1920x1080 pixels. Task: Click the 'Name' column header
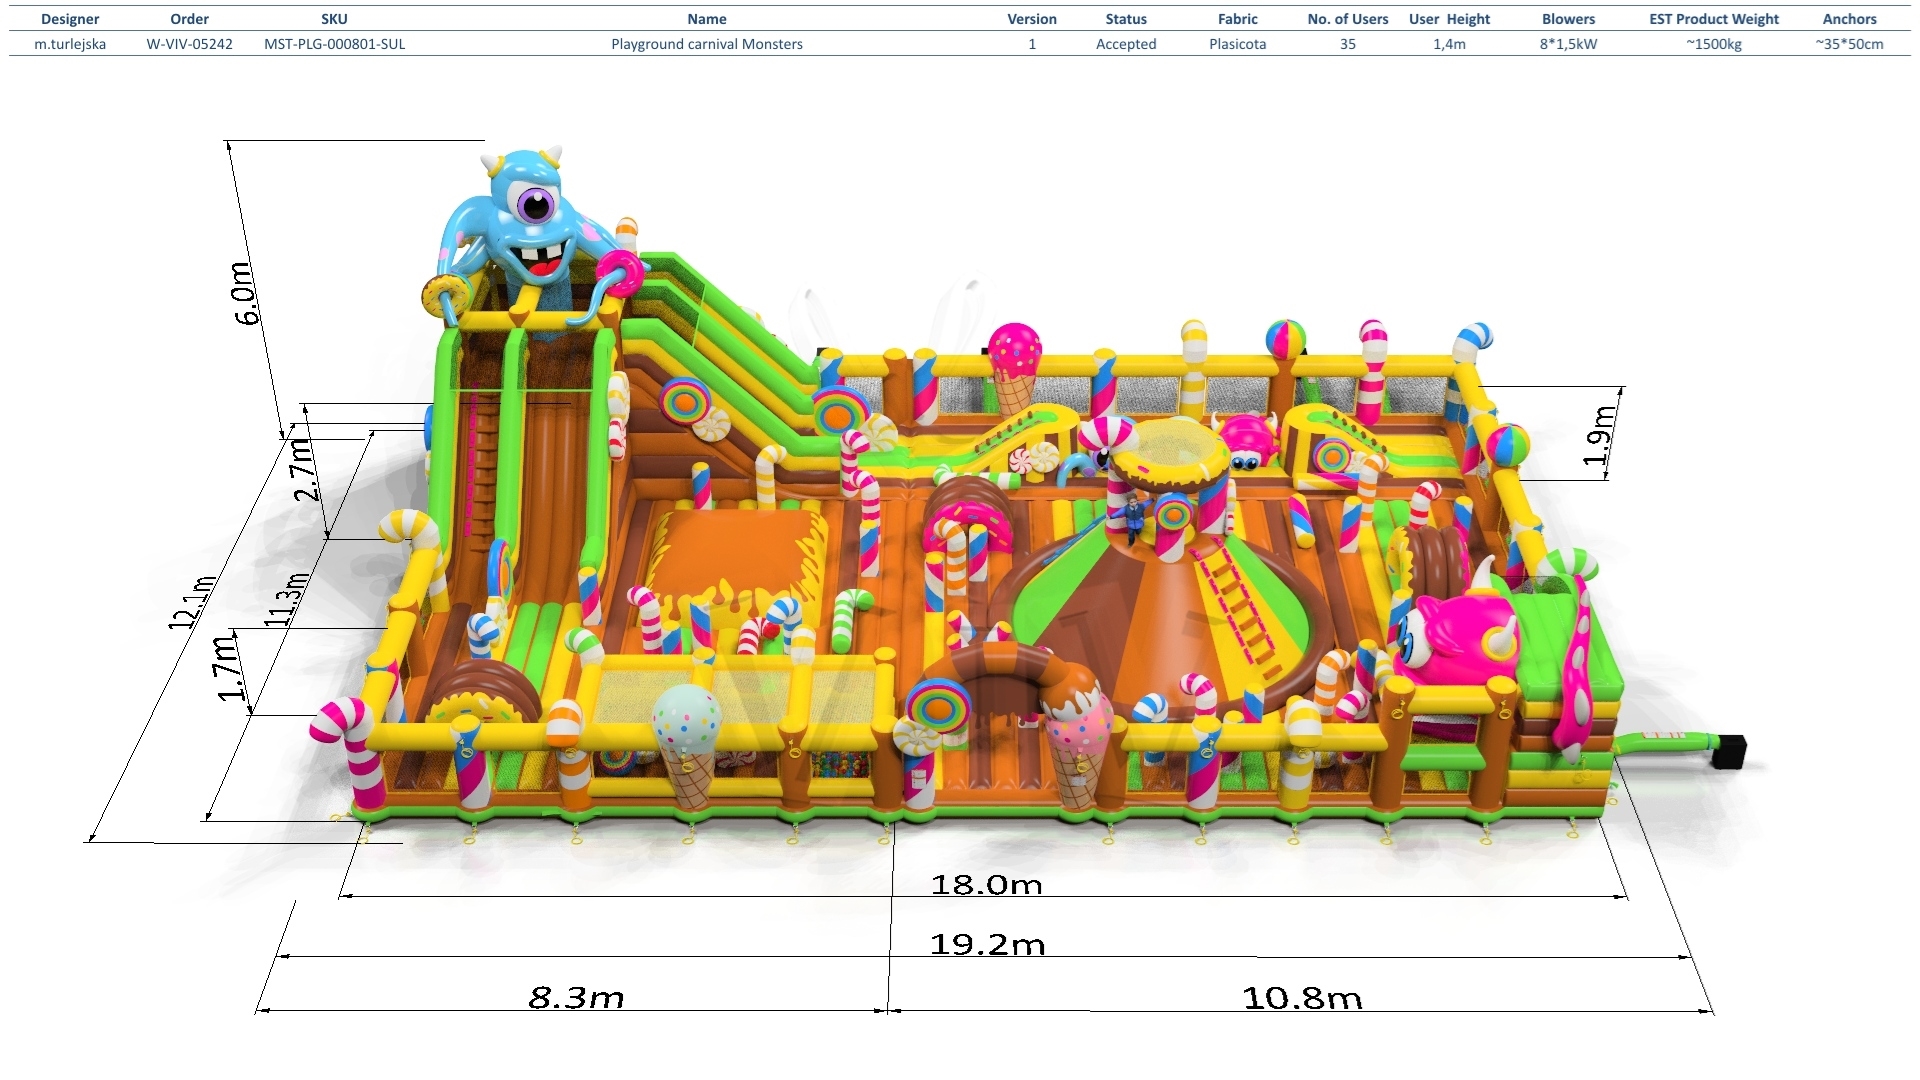pyautogui.click(x=707, y=19)
